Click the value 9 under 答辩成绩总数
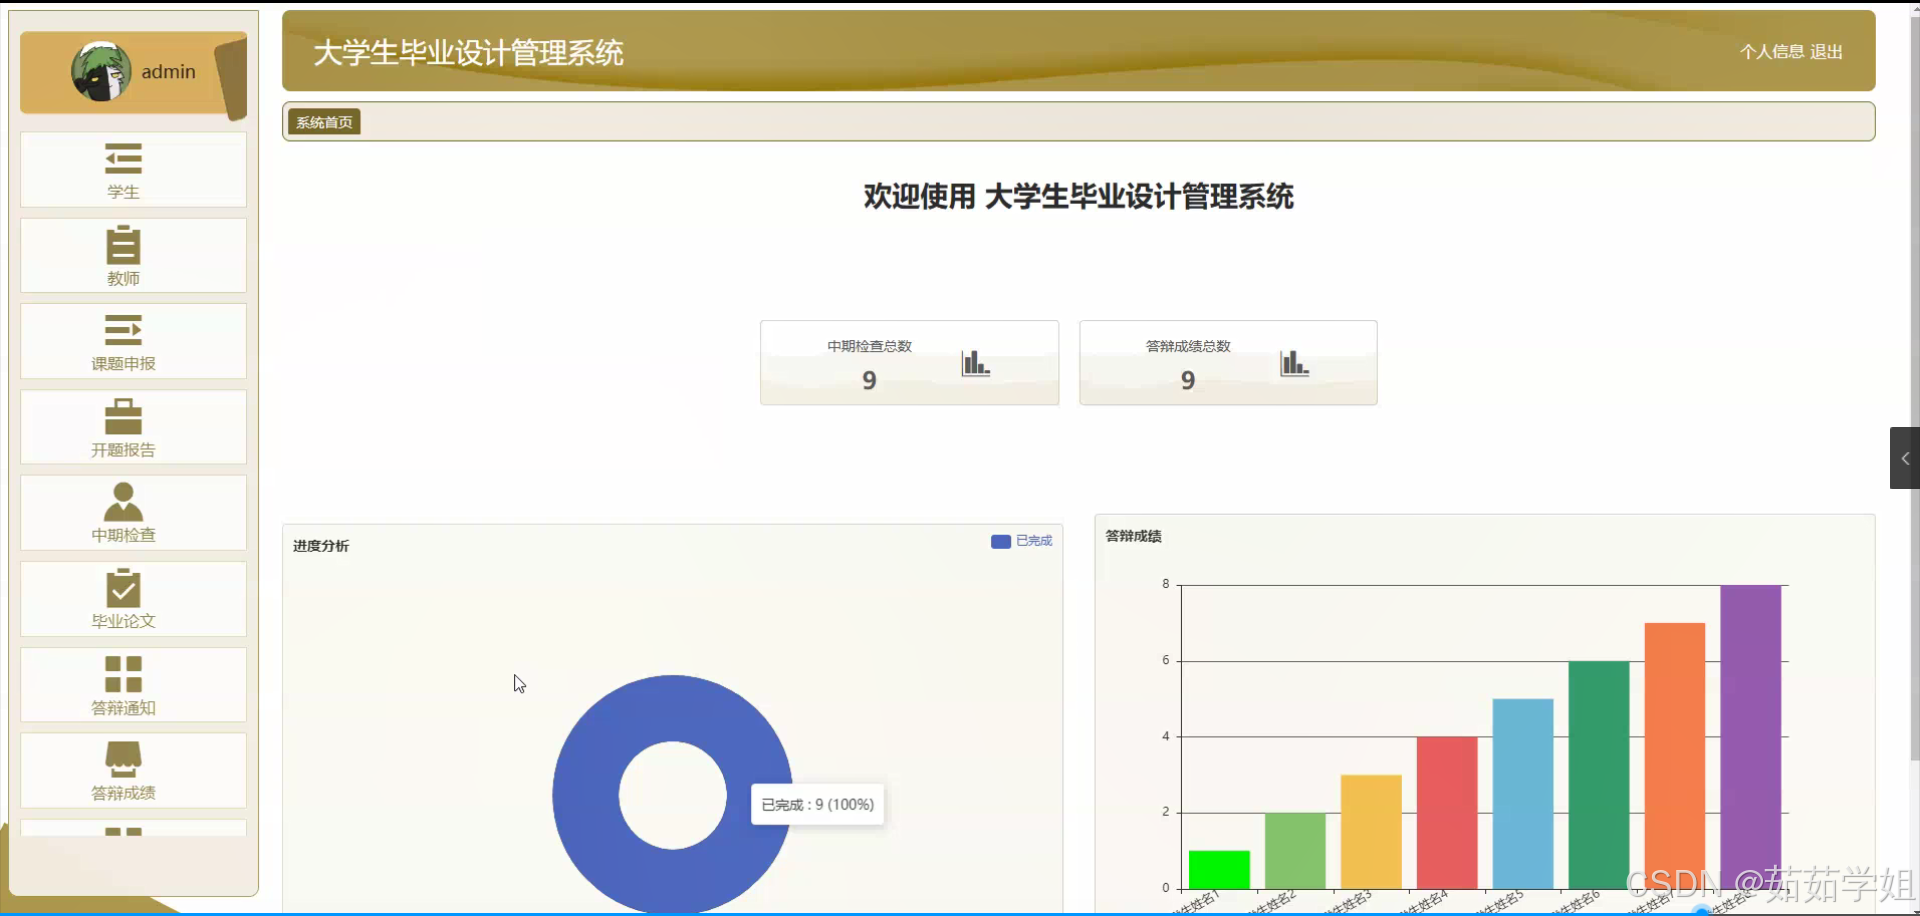The width and height of the screenshot is (1920, 916). (x=1188, y=380)
